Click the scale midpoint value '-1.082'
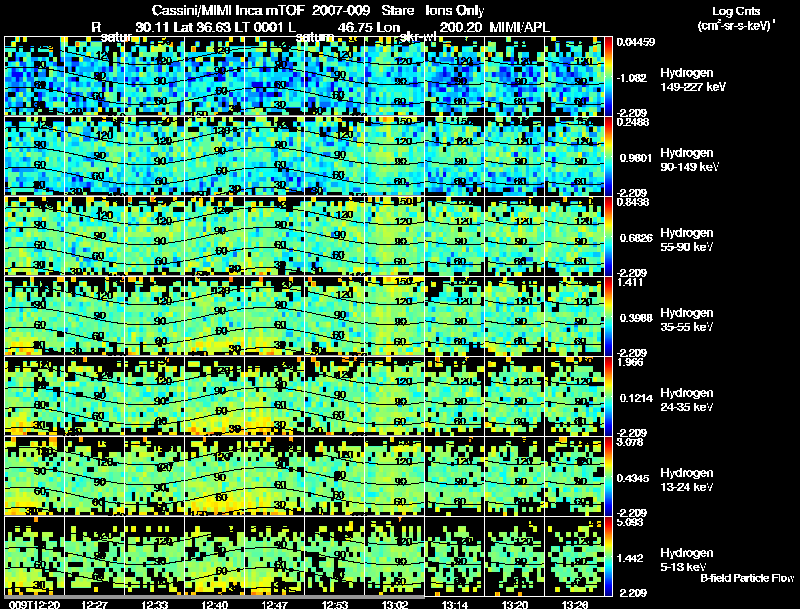Screen dimensions: 800x609 point(632,78)
